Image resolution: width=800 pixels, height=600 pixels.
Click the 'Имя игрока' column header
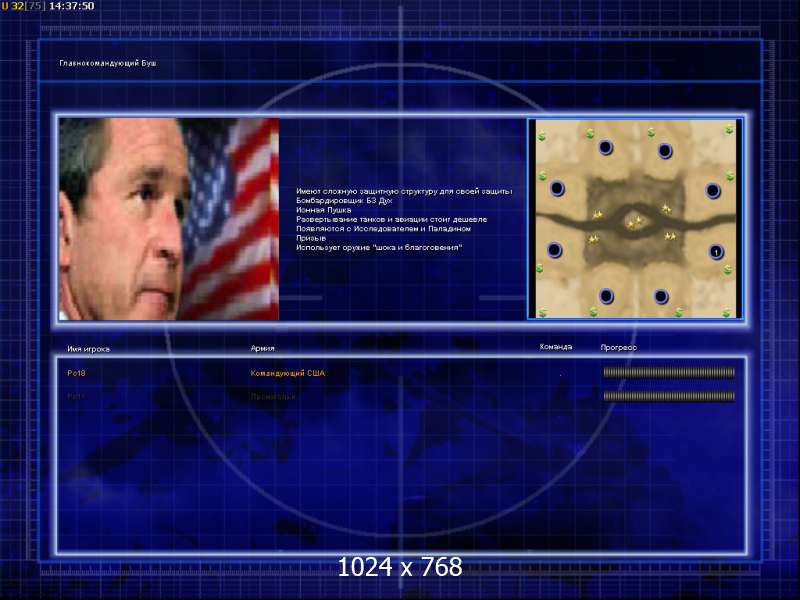88,349
